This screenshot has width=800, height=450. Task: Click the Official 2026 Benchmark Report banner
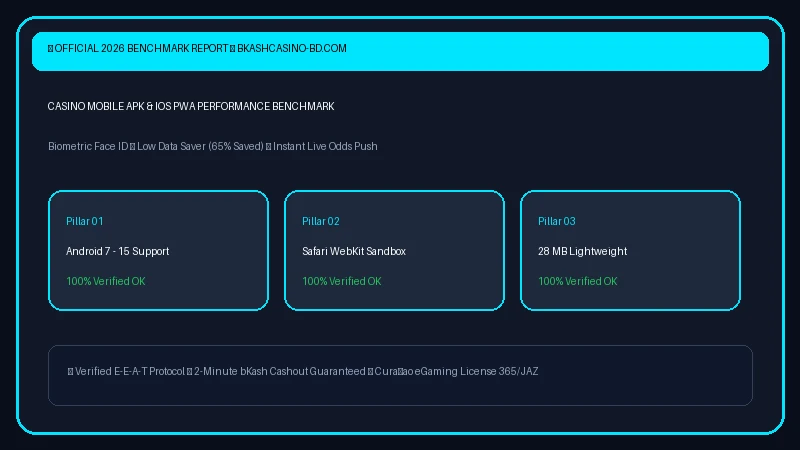click(400, 52)
